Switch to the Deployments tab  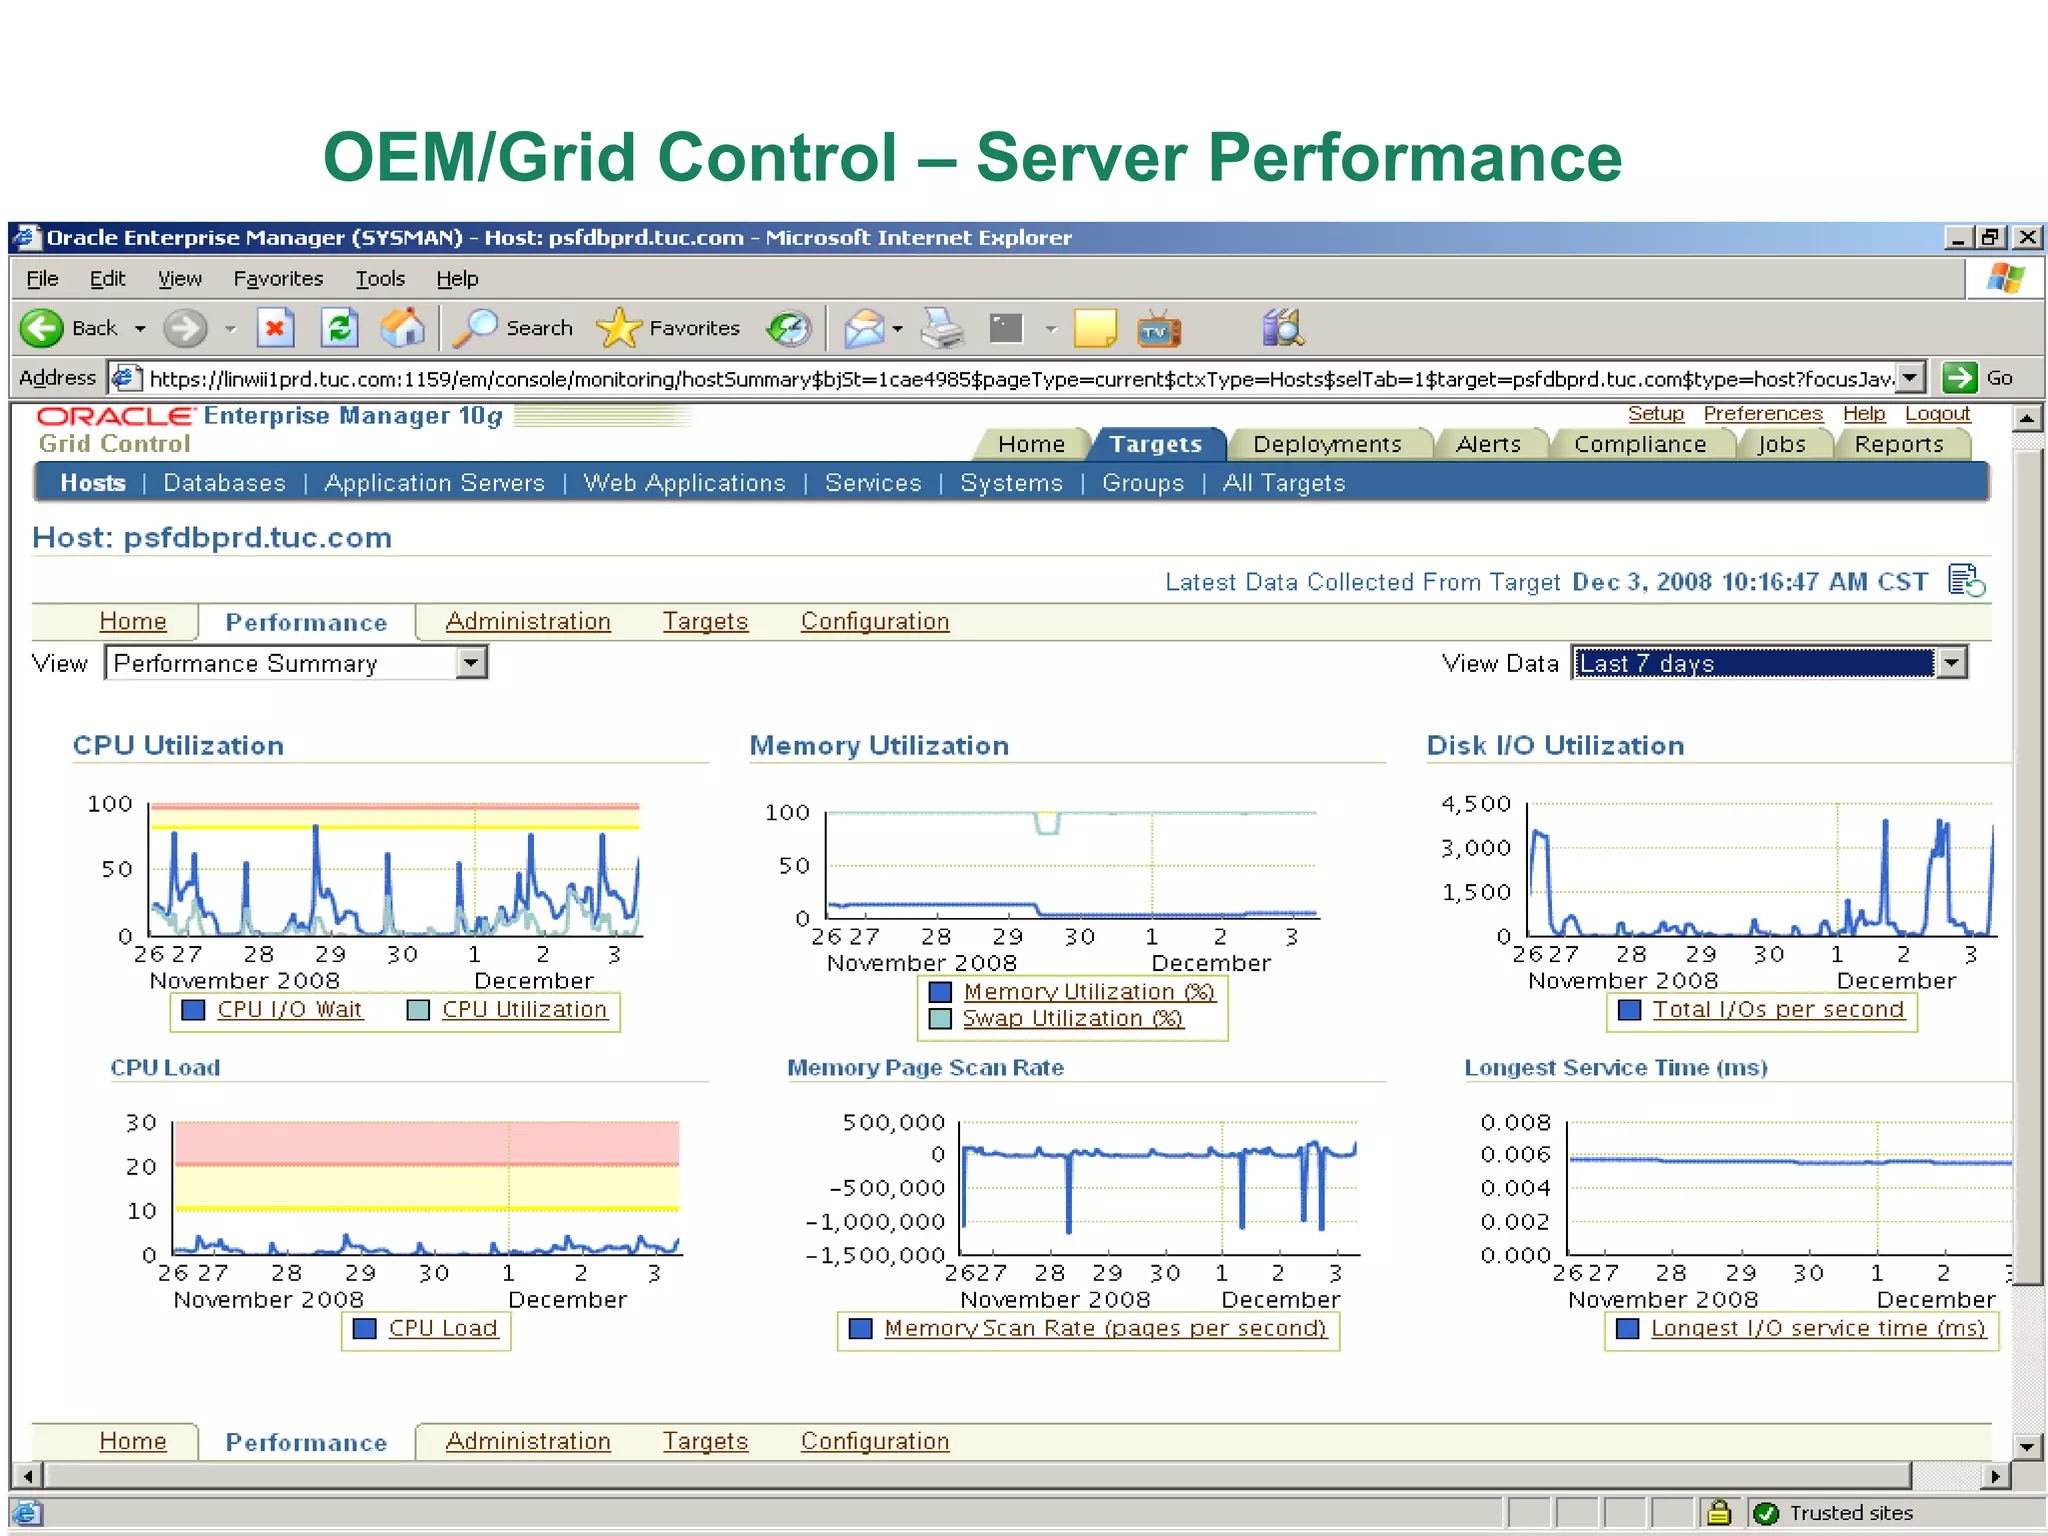pos(1327,444)
